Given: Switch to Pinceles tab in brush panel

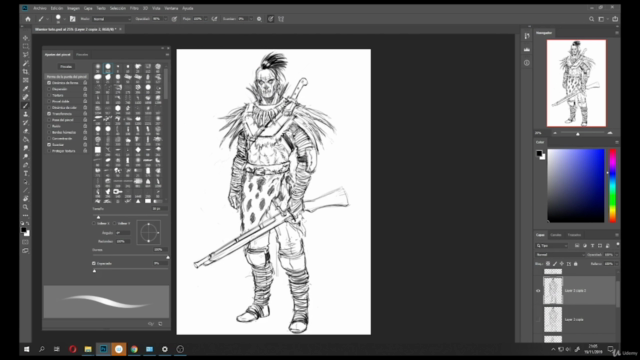Looking at the screenshot, I should point(82,55).
